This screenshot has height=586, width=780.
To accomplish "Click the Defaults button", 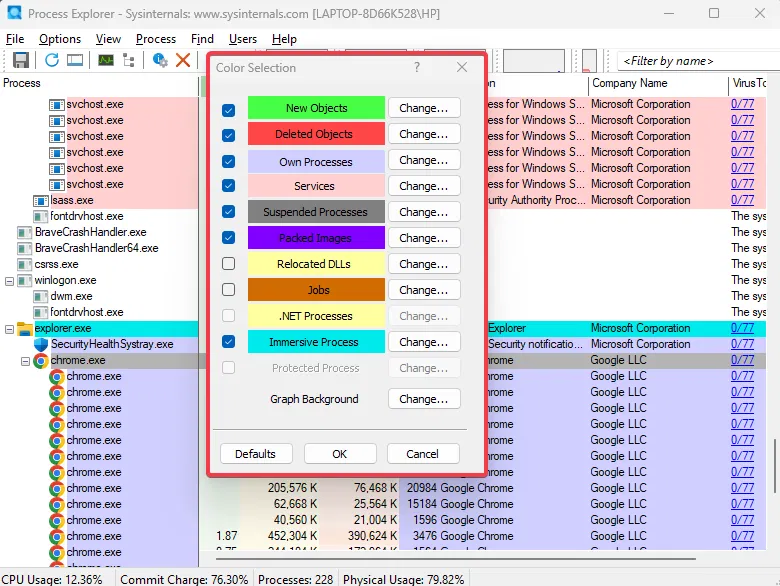I will point(255,454).
